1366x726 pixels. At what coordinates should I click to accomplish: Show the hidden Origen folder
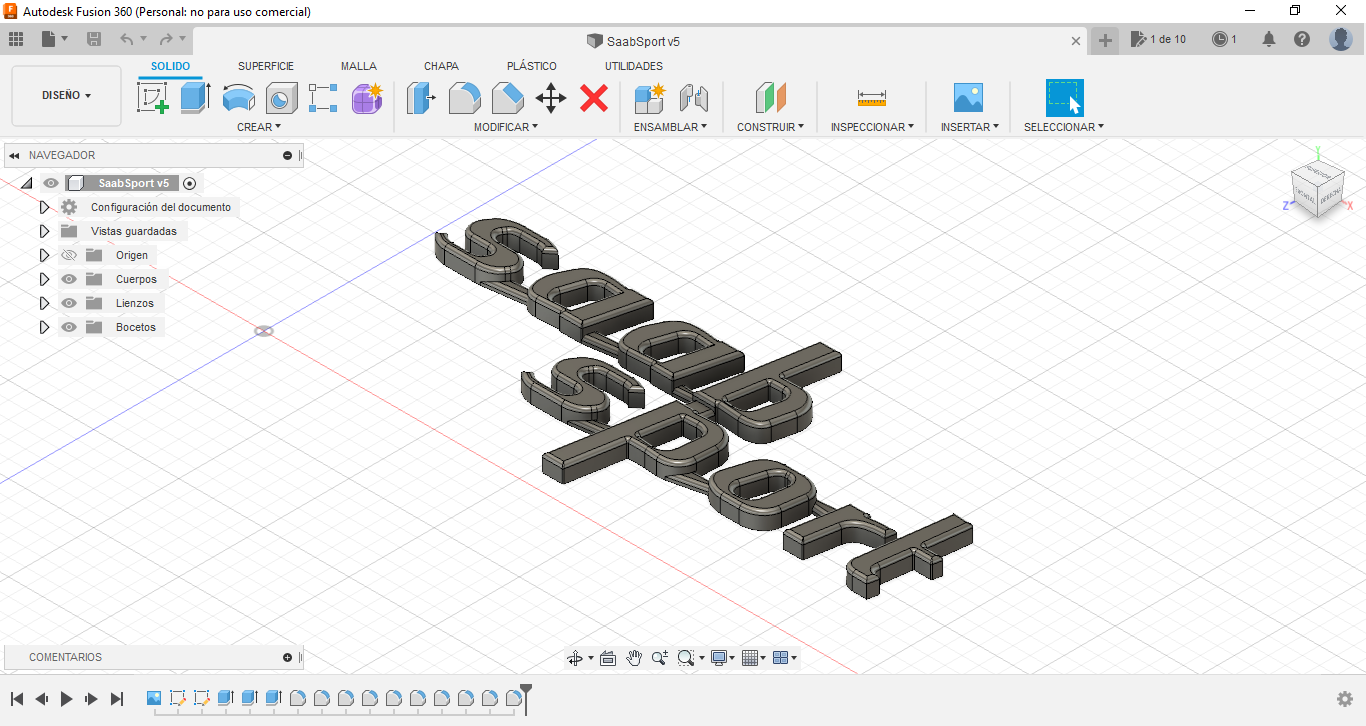click(69, 255)
